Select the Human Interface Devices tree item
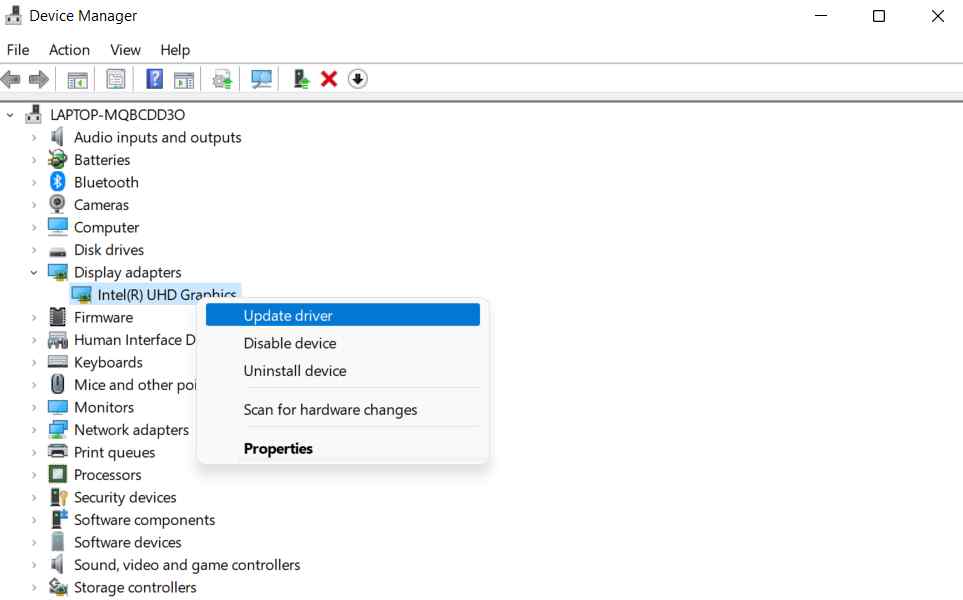This screenshot has width=963, height=600. (x=135, y=340)
